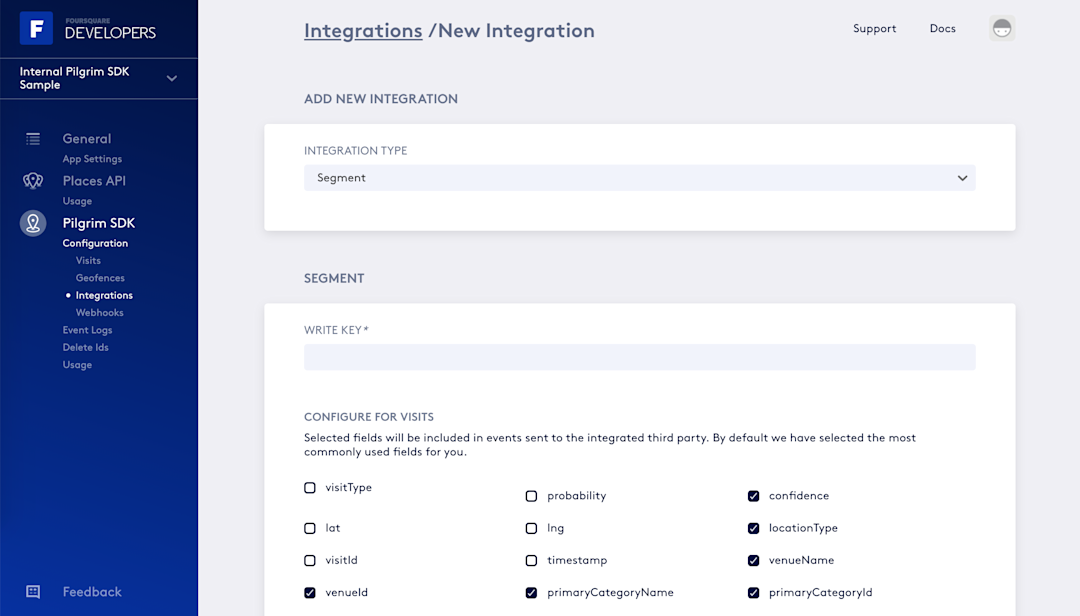Viewport: 1080px width, 616px height.
Task: Open Event Logs page
Action: (87, 330)
